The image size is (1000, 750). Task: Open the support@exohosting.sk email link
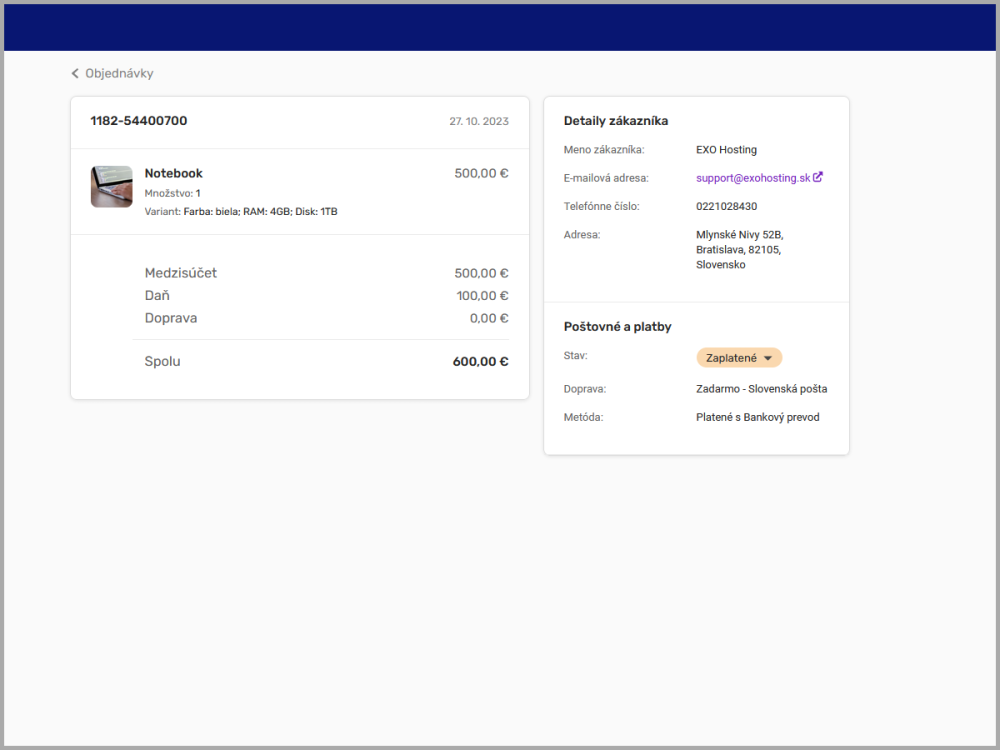point(752,178)
